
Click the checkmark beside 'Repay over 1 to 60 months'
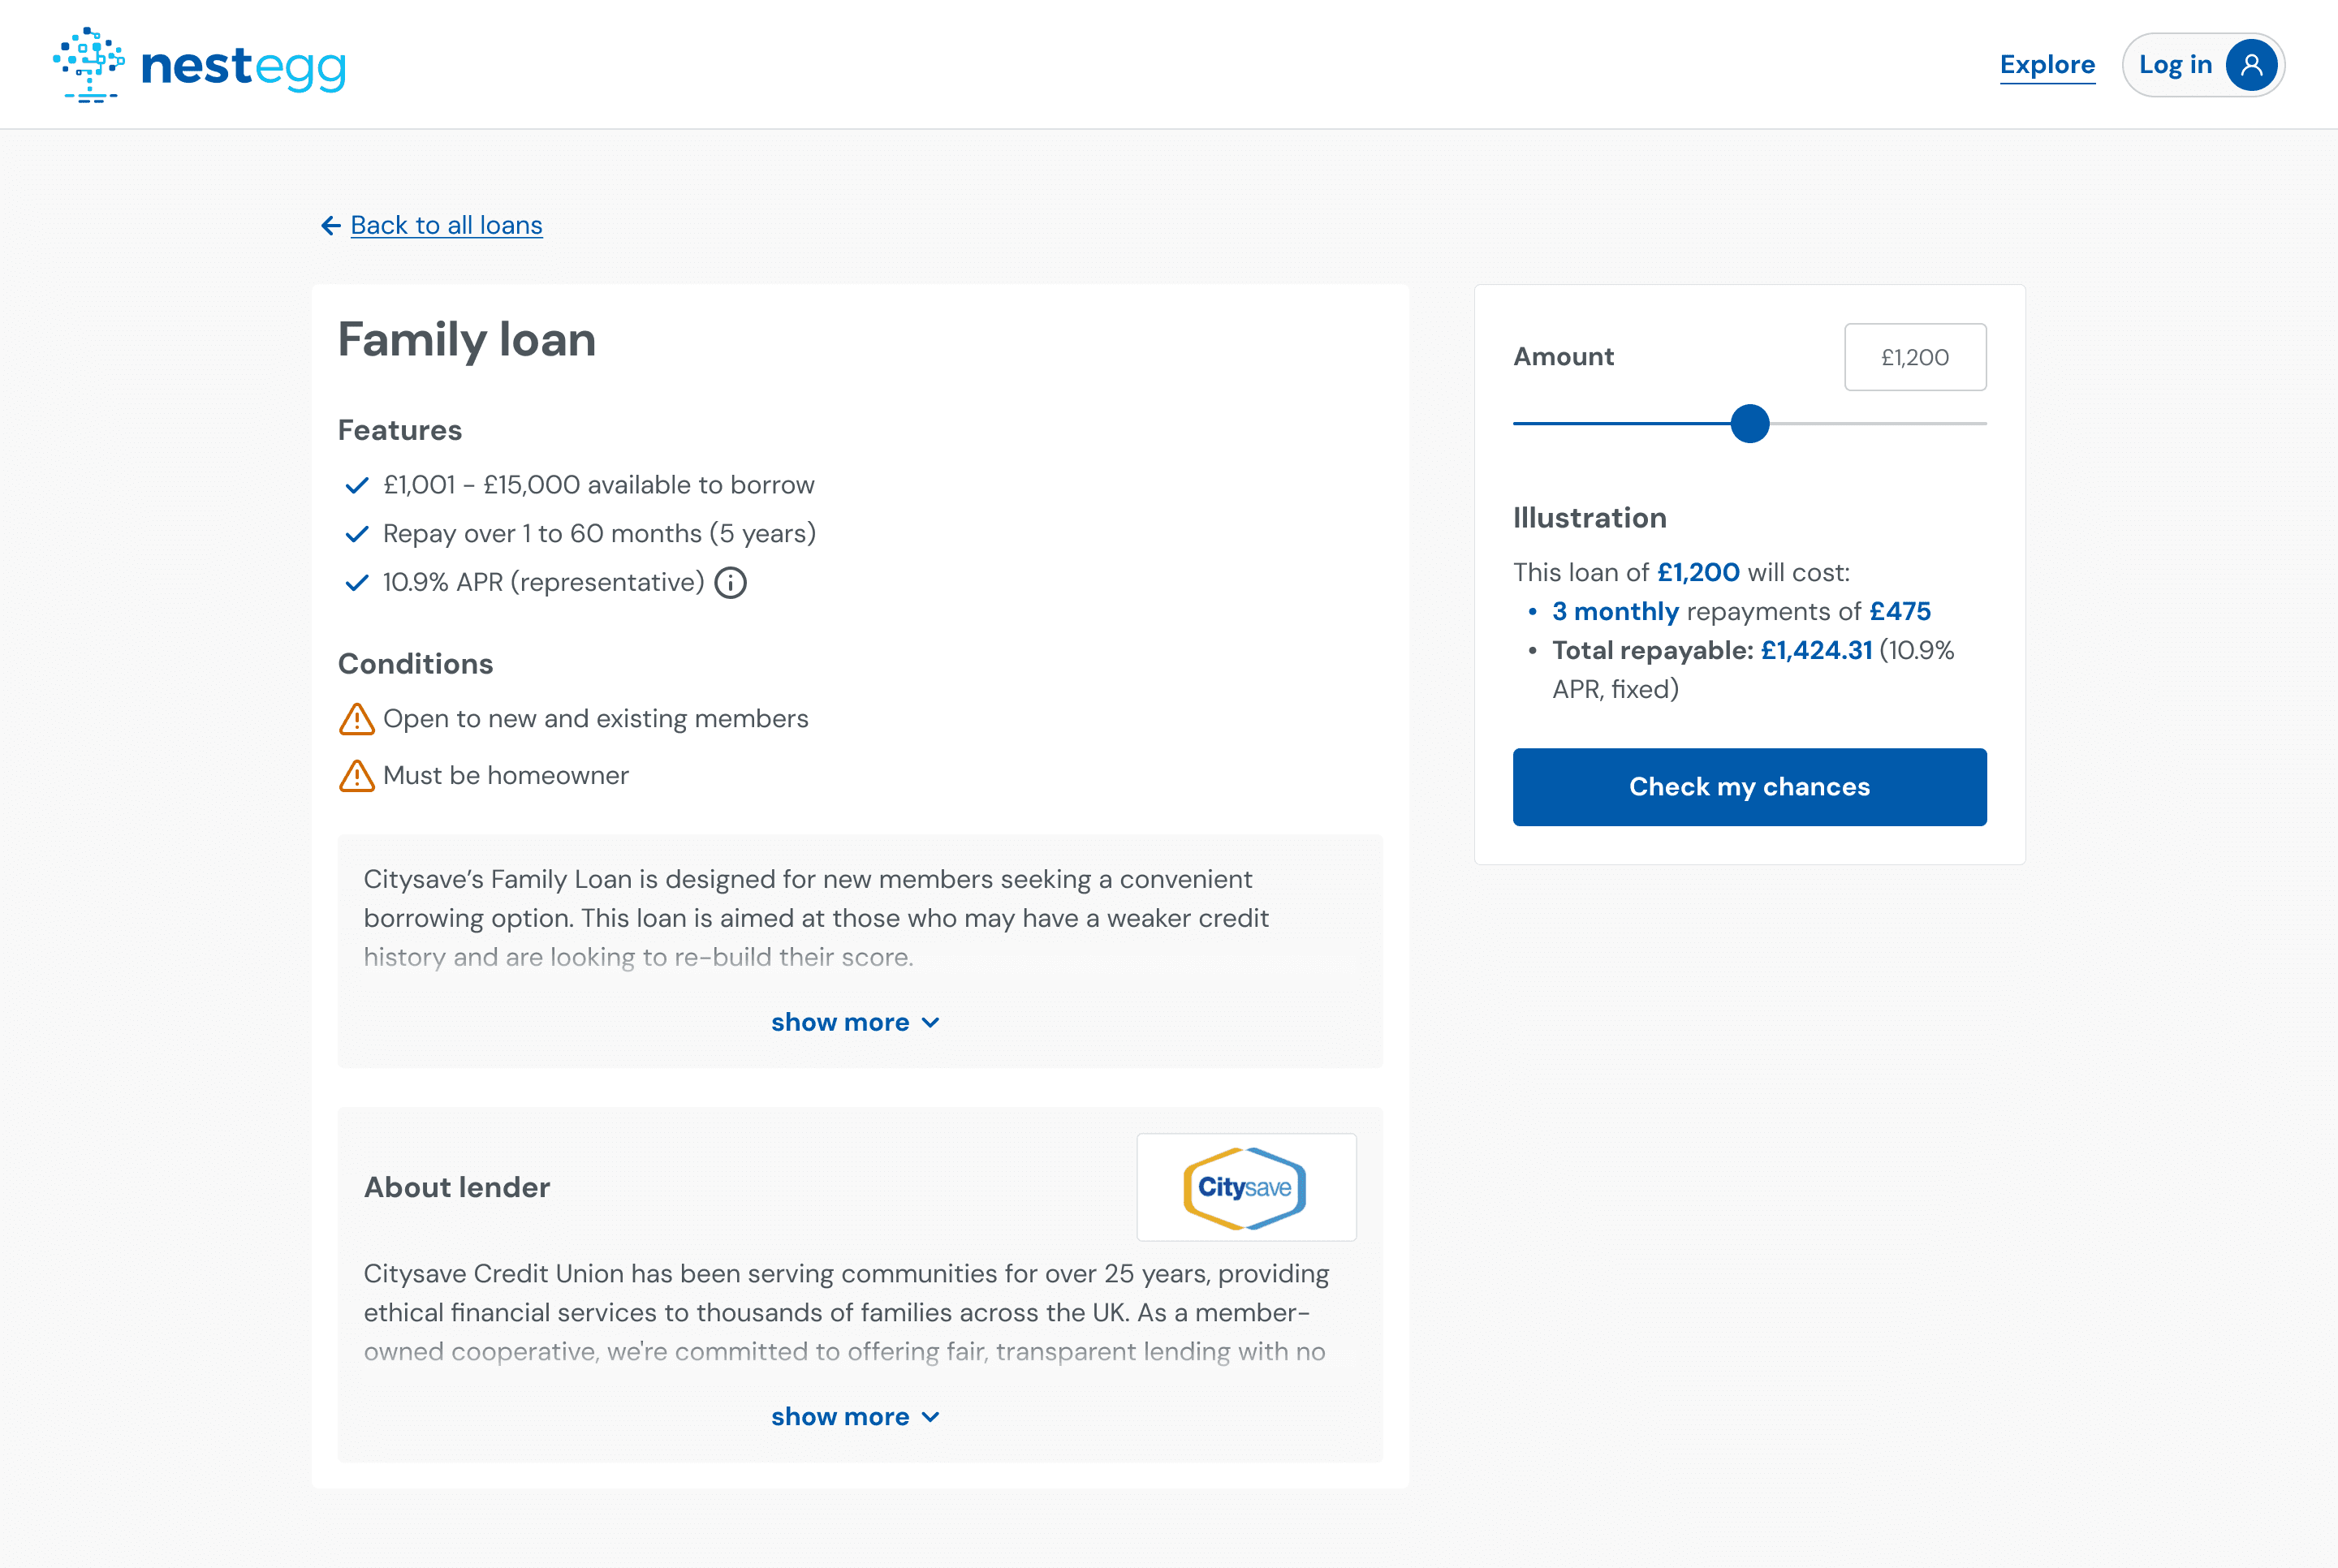(356, 534)
